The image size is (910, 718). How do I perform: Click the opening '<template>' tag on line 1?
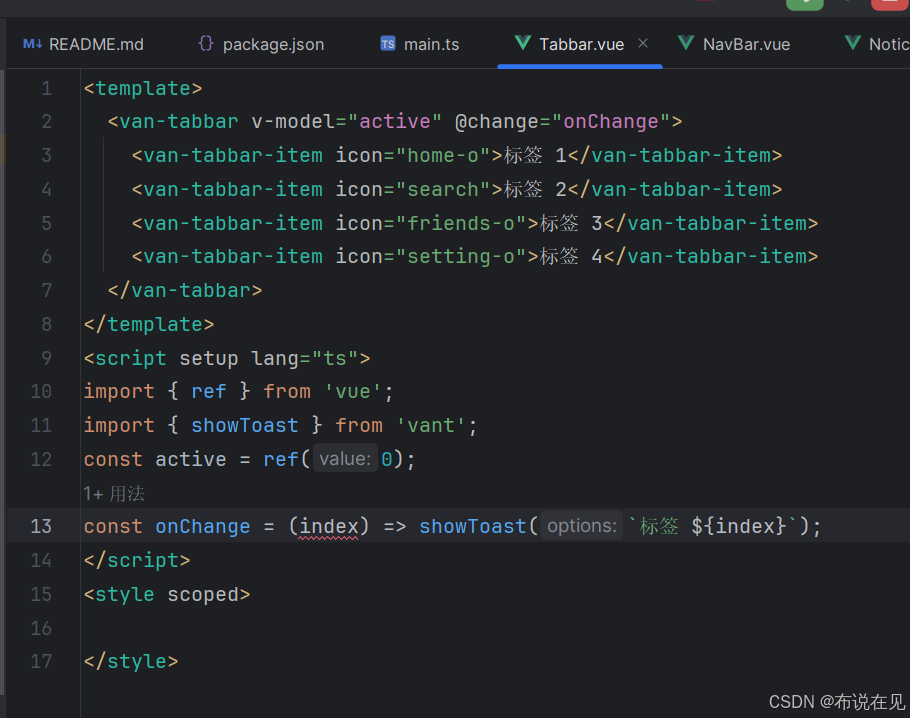click(143, 89)
